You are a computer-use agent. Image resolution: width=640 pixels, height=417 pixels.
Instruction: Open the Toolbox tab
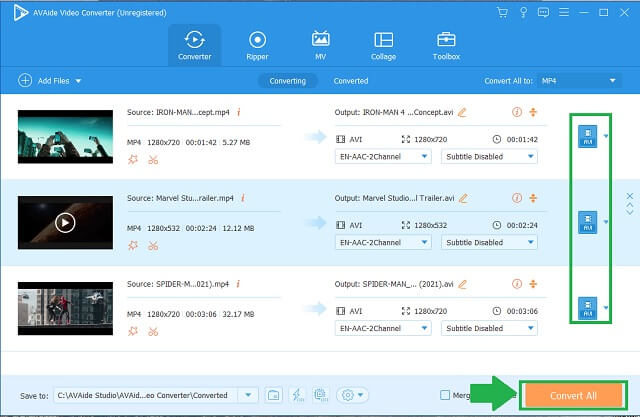point(446,45)
